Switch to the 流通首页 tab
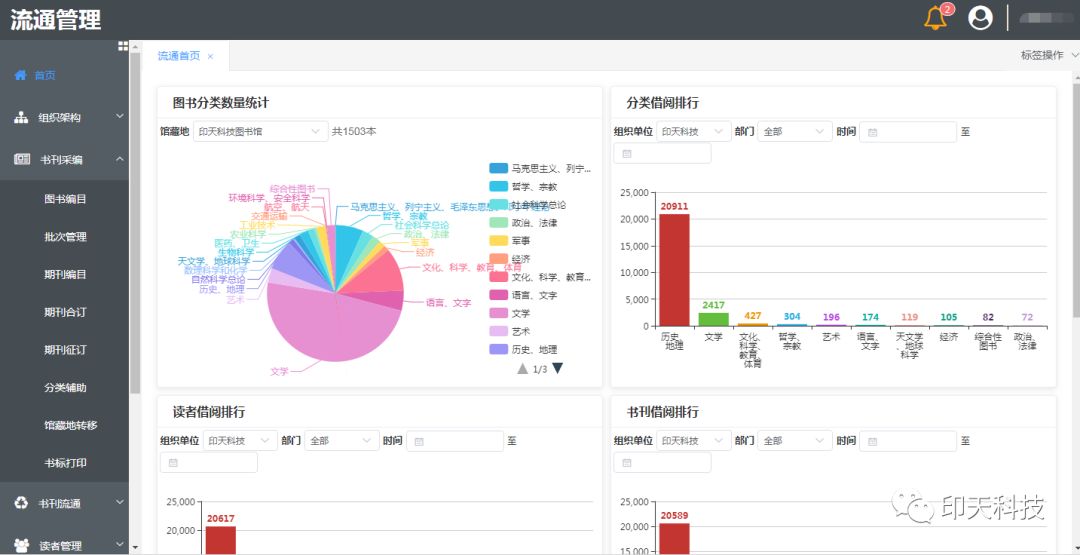 (x=179, y=56)
